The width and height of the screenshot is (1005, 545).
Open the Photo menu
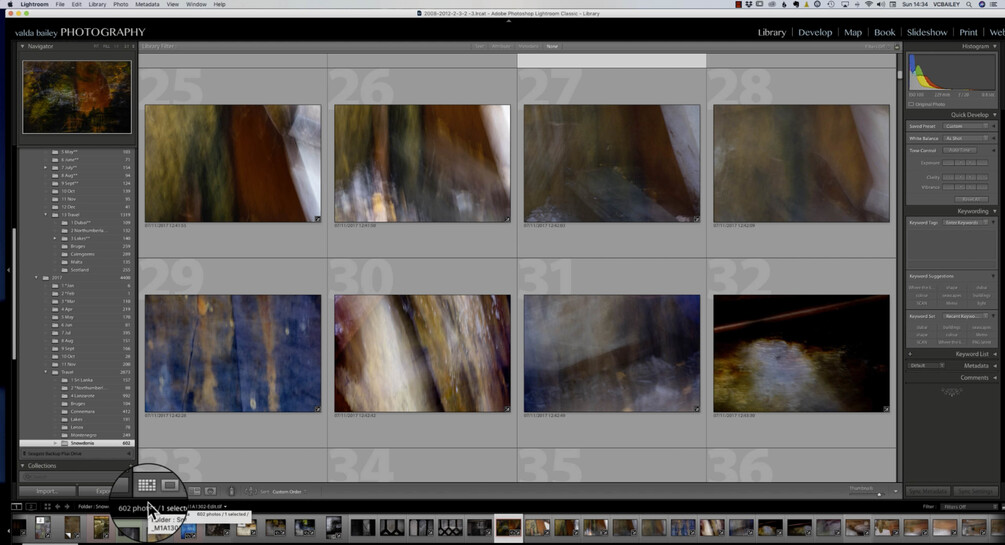[120, 4]
